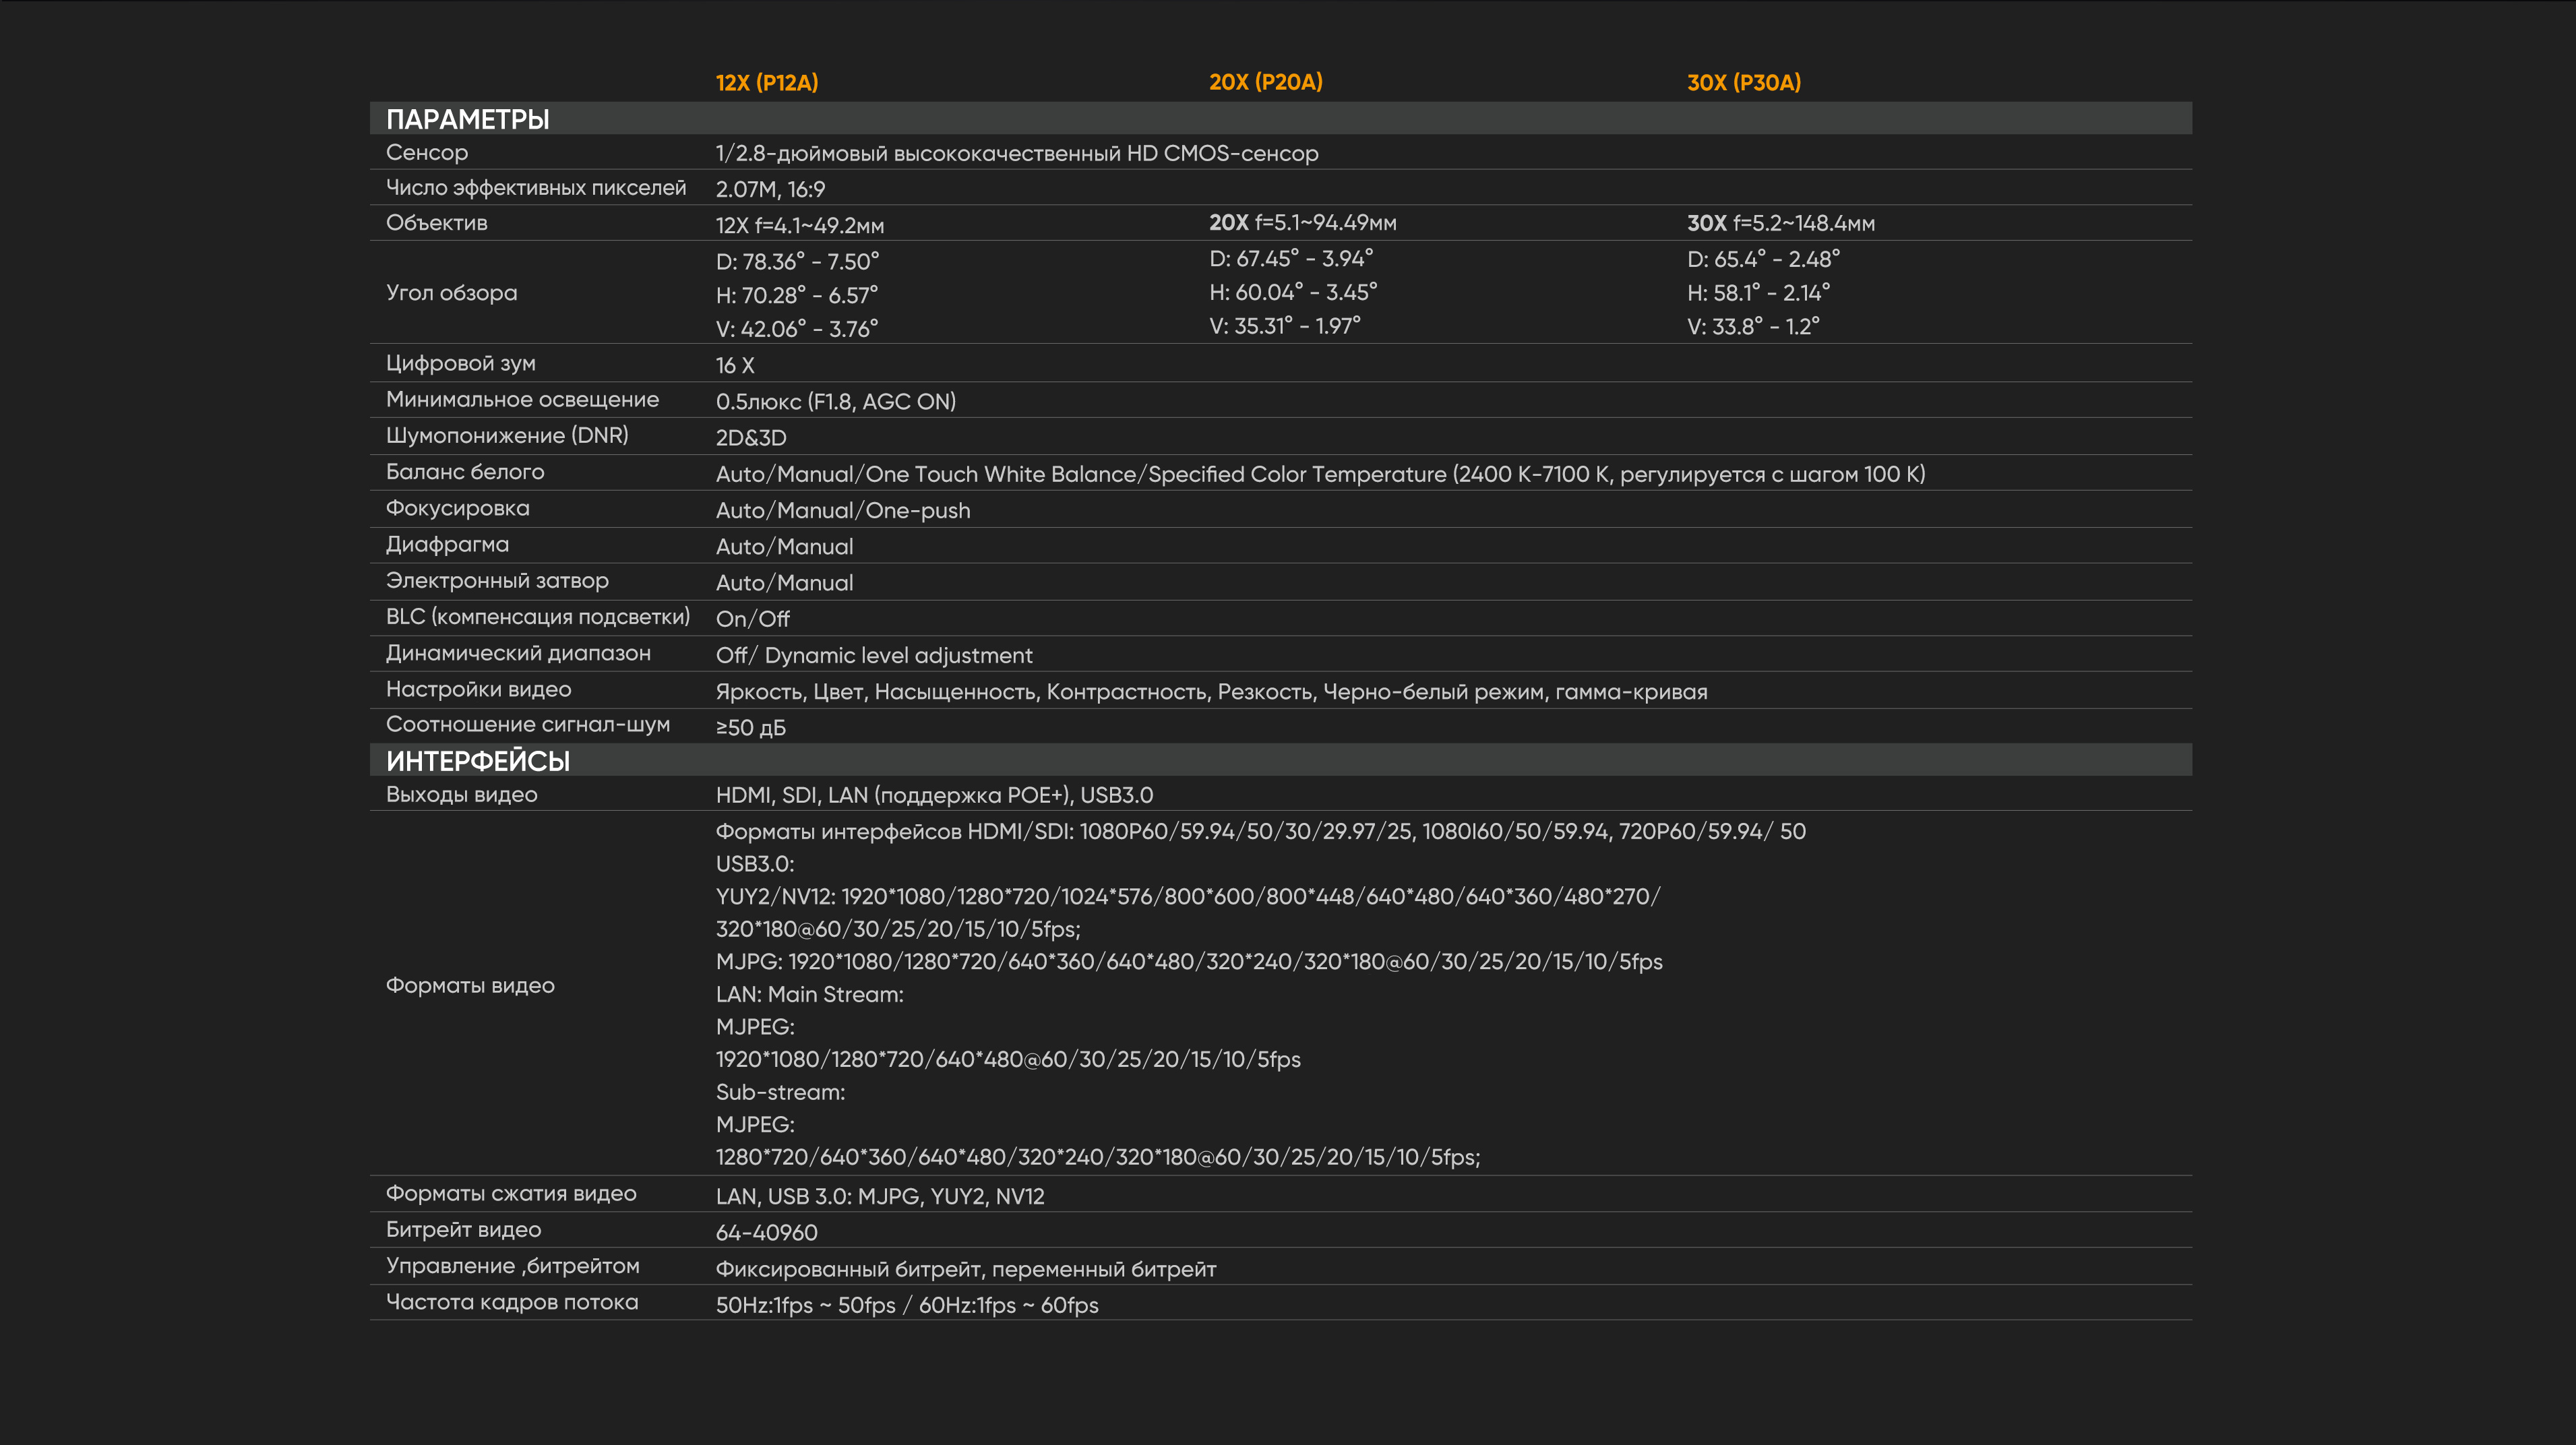Click the Форматы интерфейсов HDMI/SDI line
Screen dimensions: 2576x1445
1261,832
